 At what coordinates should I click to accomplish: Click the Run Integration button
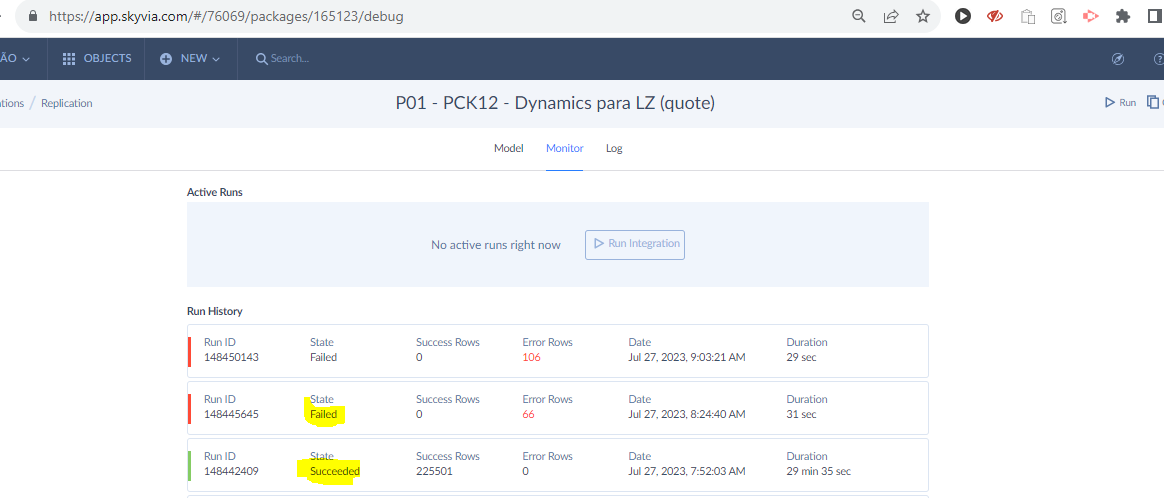(x=635, y=244)
